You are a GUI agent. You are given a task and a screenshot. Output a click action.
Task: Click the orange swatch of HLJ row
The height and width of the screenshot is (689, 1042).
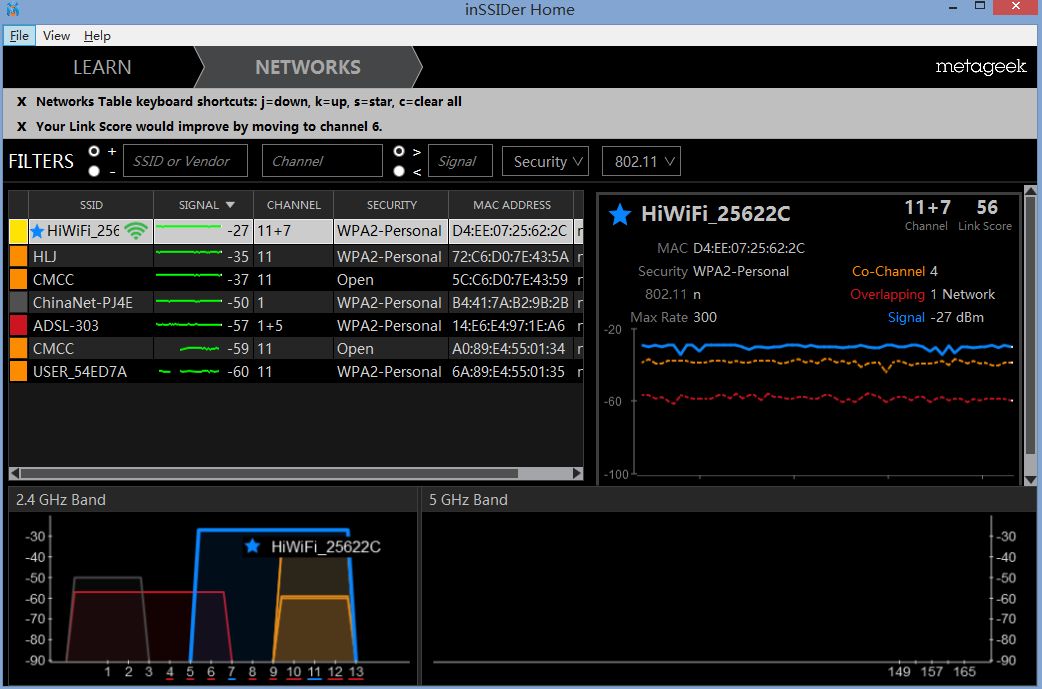pos(18,256)
